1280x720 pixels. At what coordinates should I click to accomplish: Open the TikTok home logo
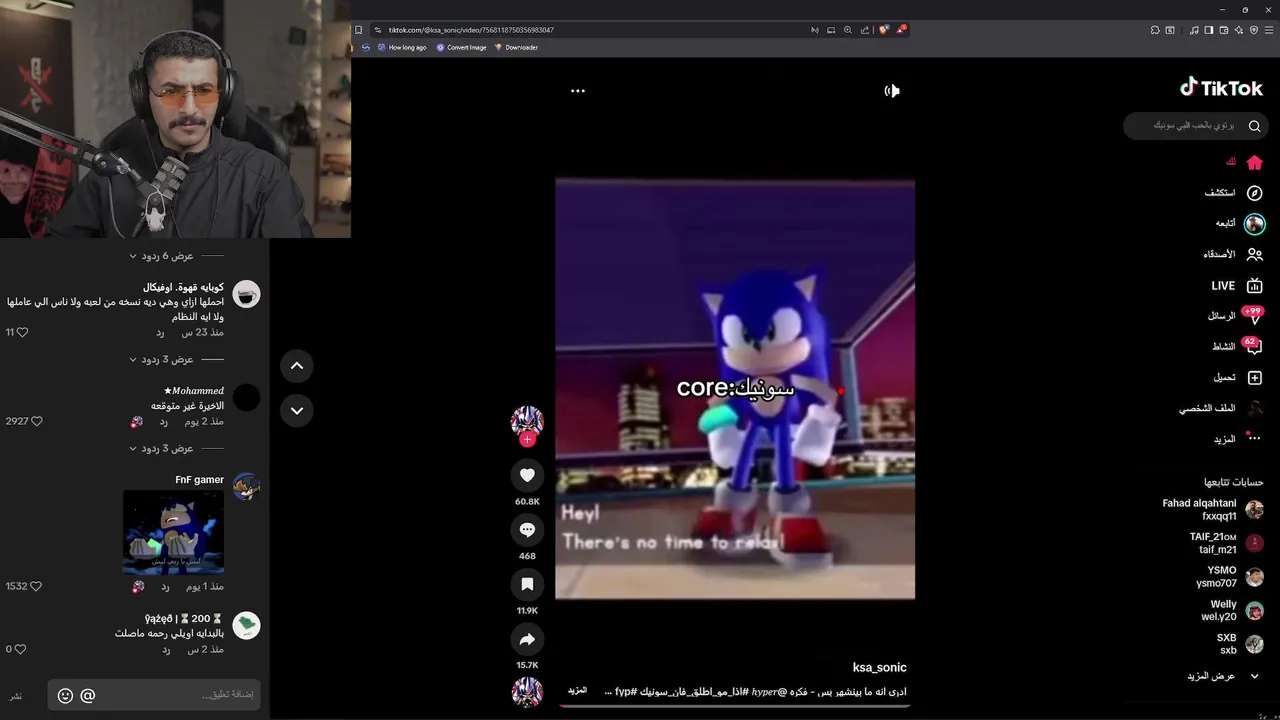point(1221,88)
